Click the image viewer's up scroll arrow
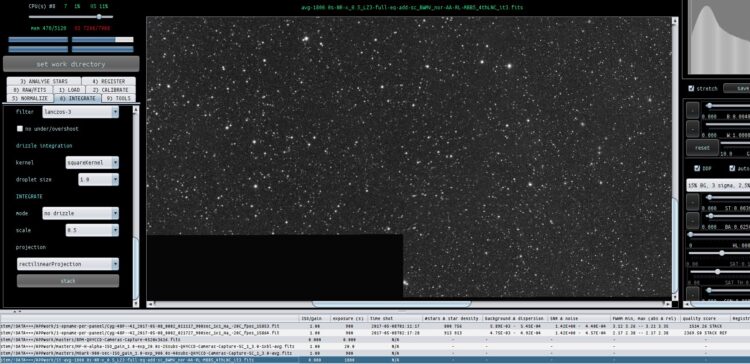This screenshot has height=364, width=750. (x=675, y=21)
